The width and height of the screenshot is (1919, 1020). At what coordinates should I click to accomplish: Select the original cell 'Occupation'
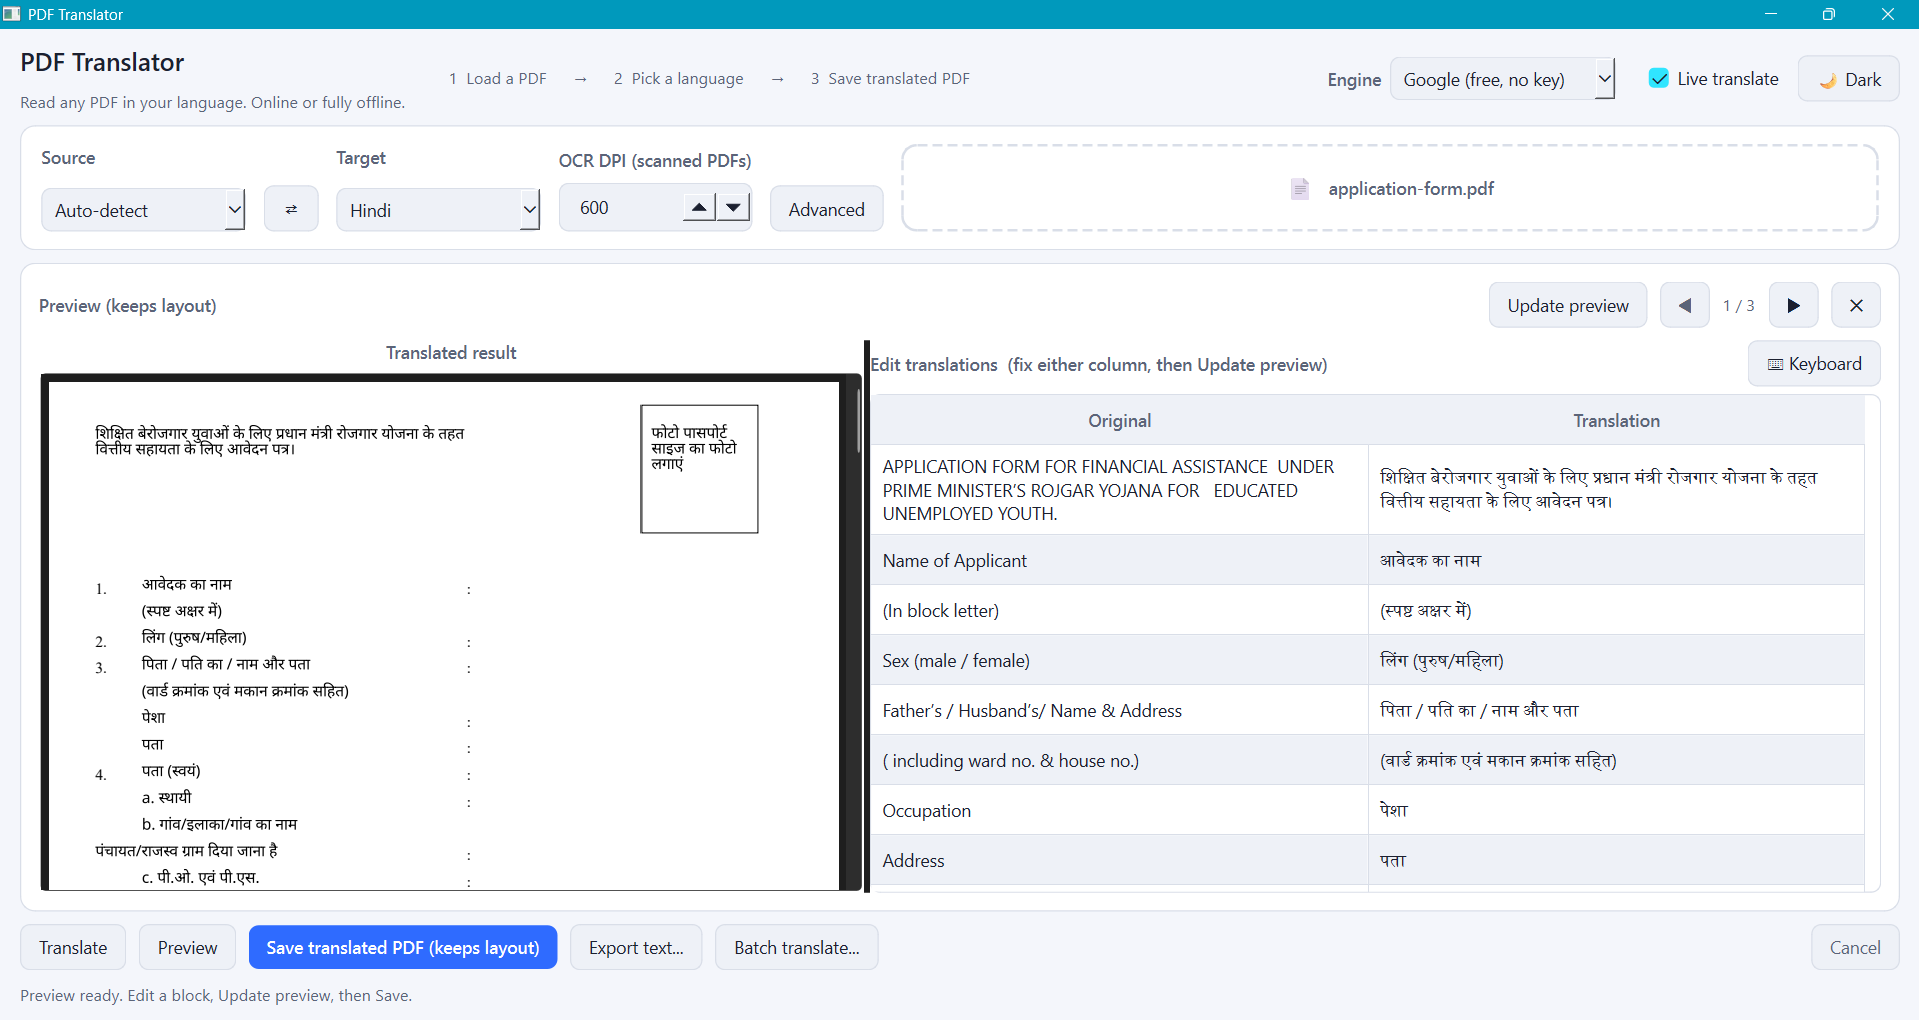[1119, 810]
